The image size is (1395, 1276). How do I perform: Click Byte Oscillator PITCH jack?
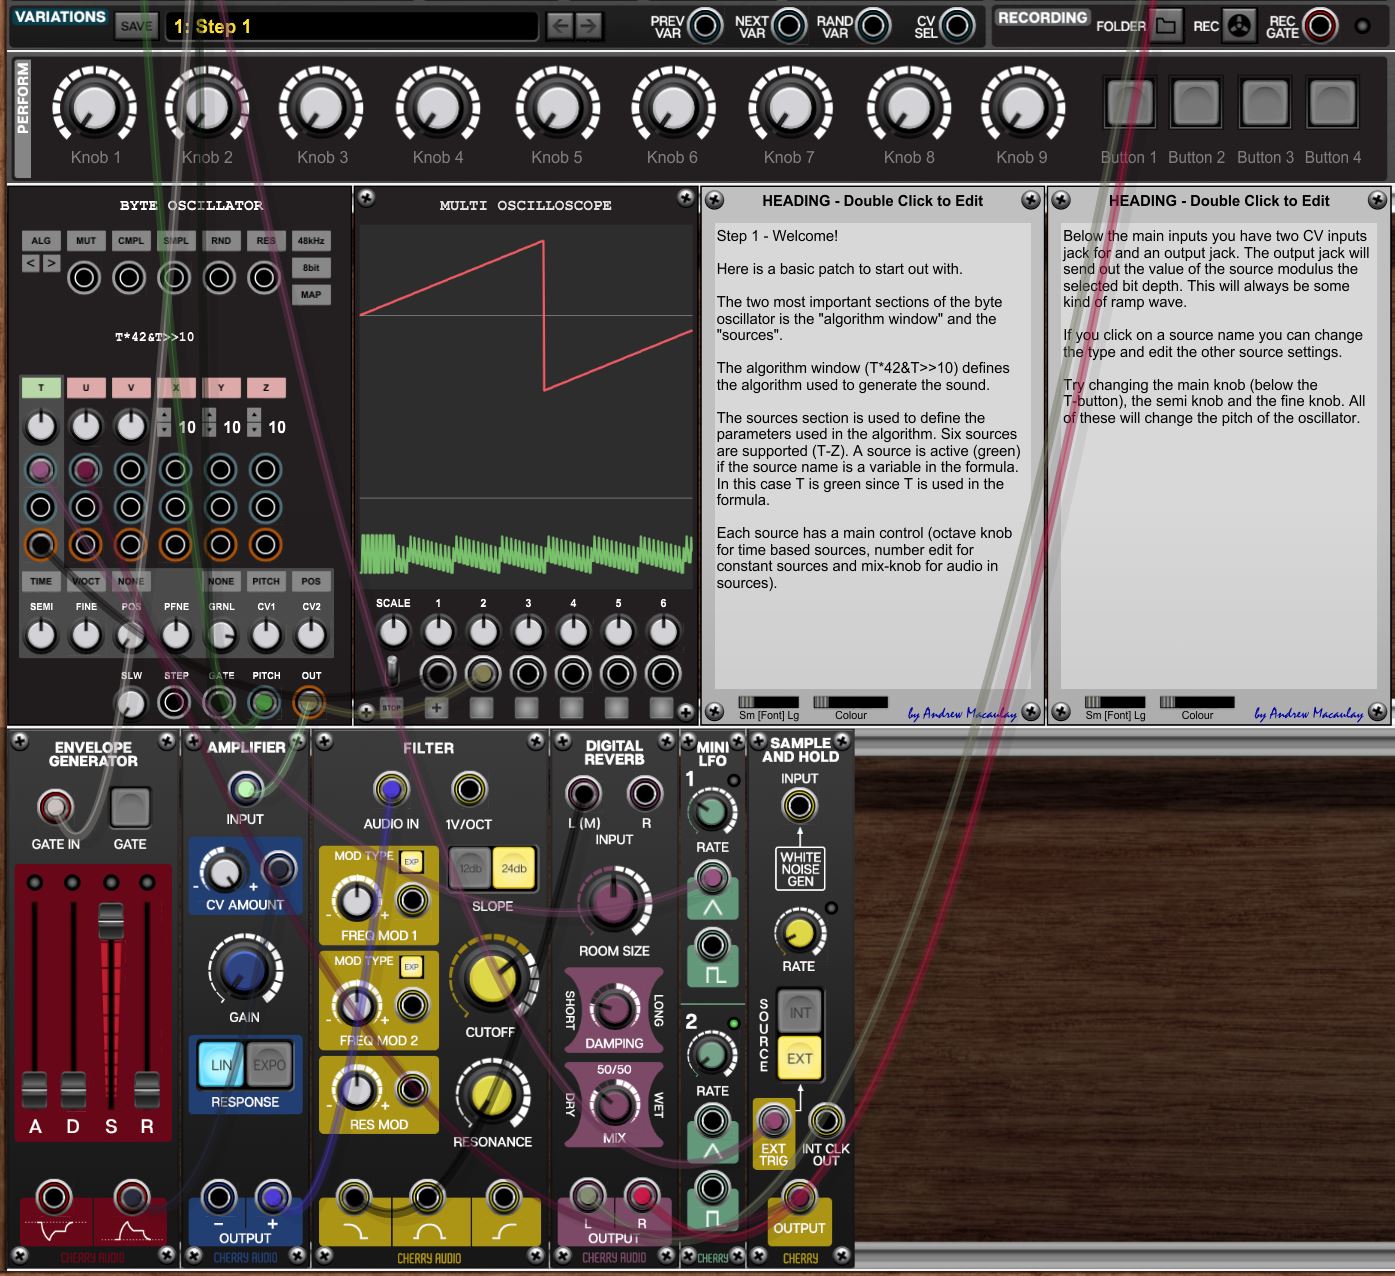coord(265,703)
